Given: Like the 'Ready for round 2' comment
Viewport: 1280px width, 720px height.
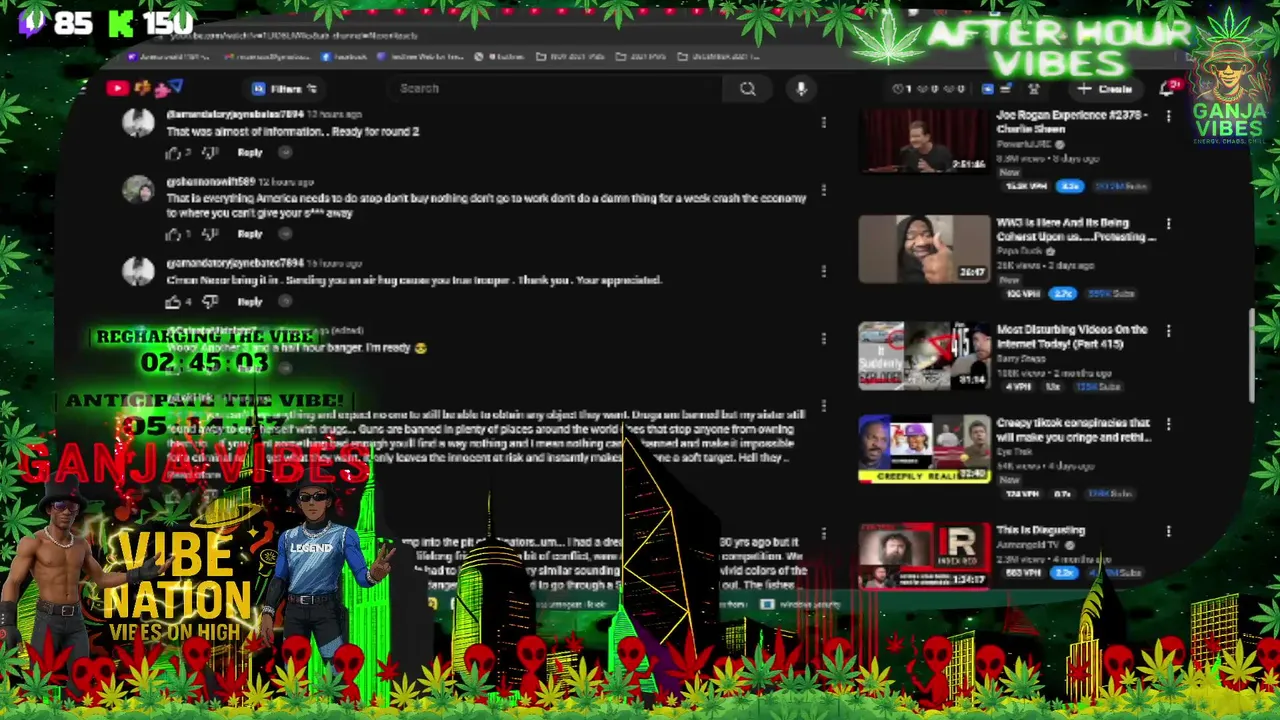Looking at the screenshot, I should point(174,153).
